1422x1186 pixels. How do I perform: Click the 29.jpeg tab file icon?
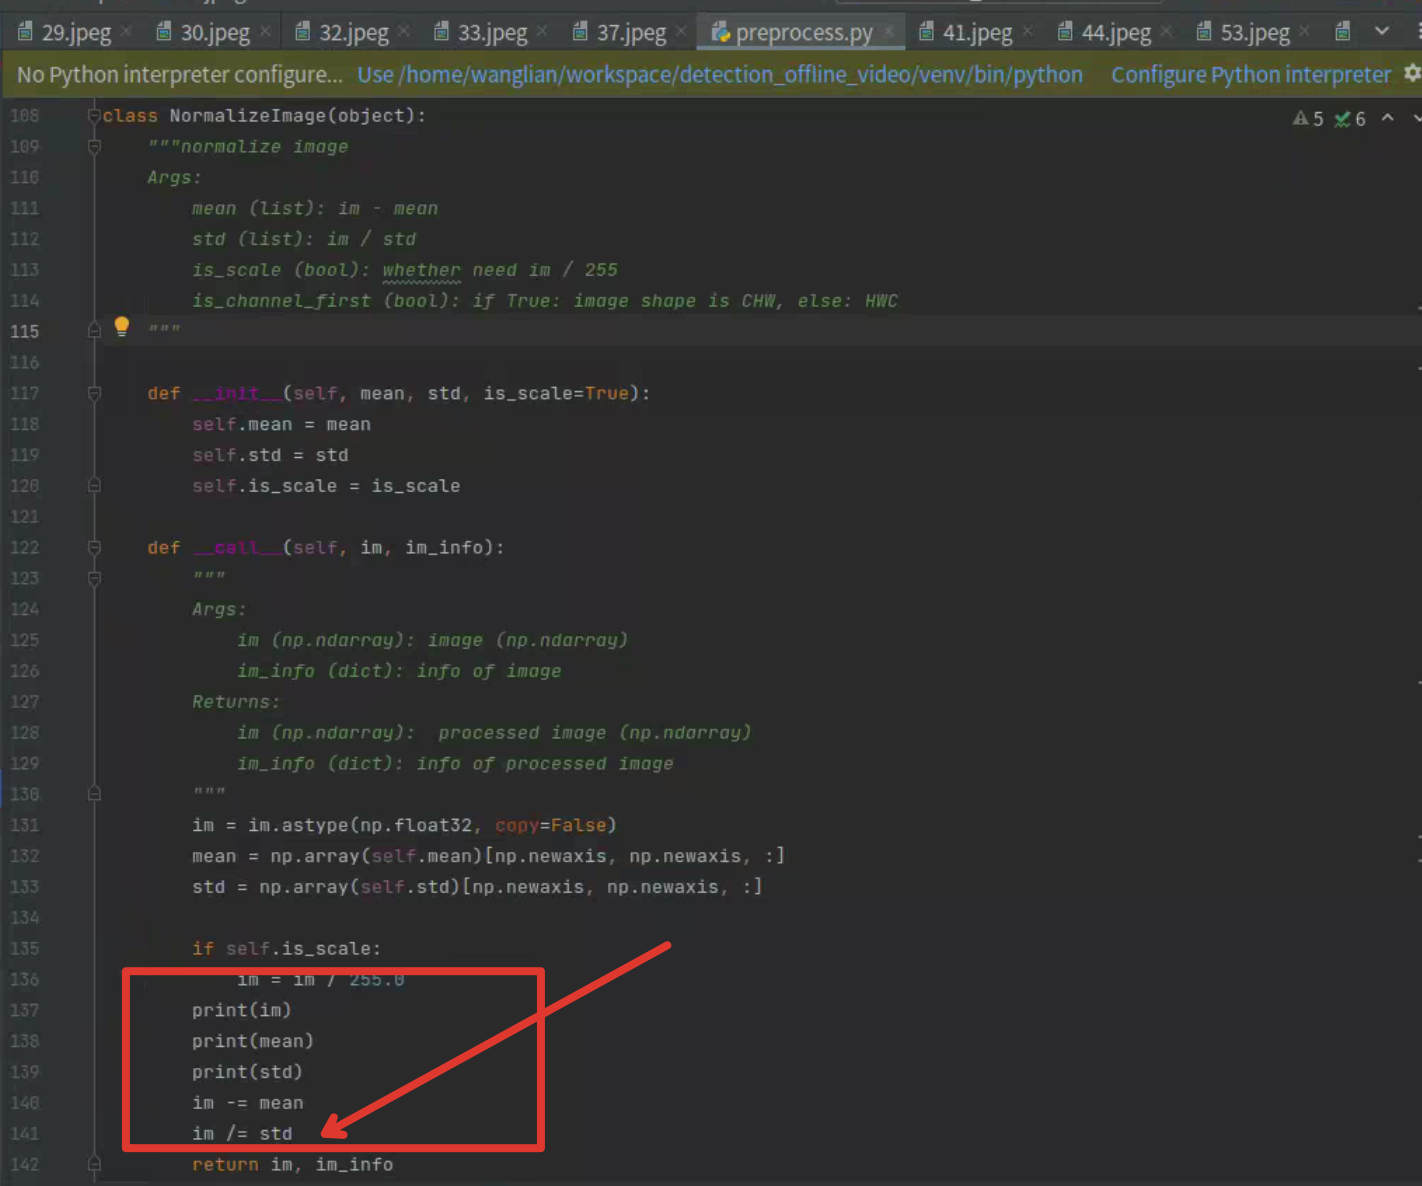click(26, 33)
